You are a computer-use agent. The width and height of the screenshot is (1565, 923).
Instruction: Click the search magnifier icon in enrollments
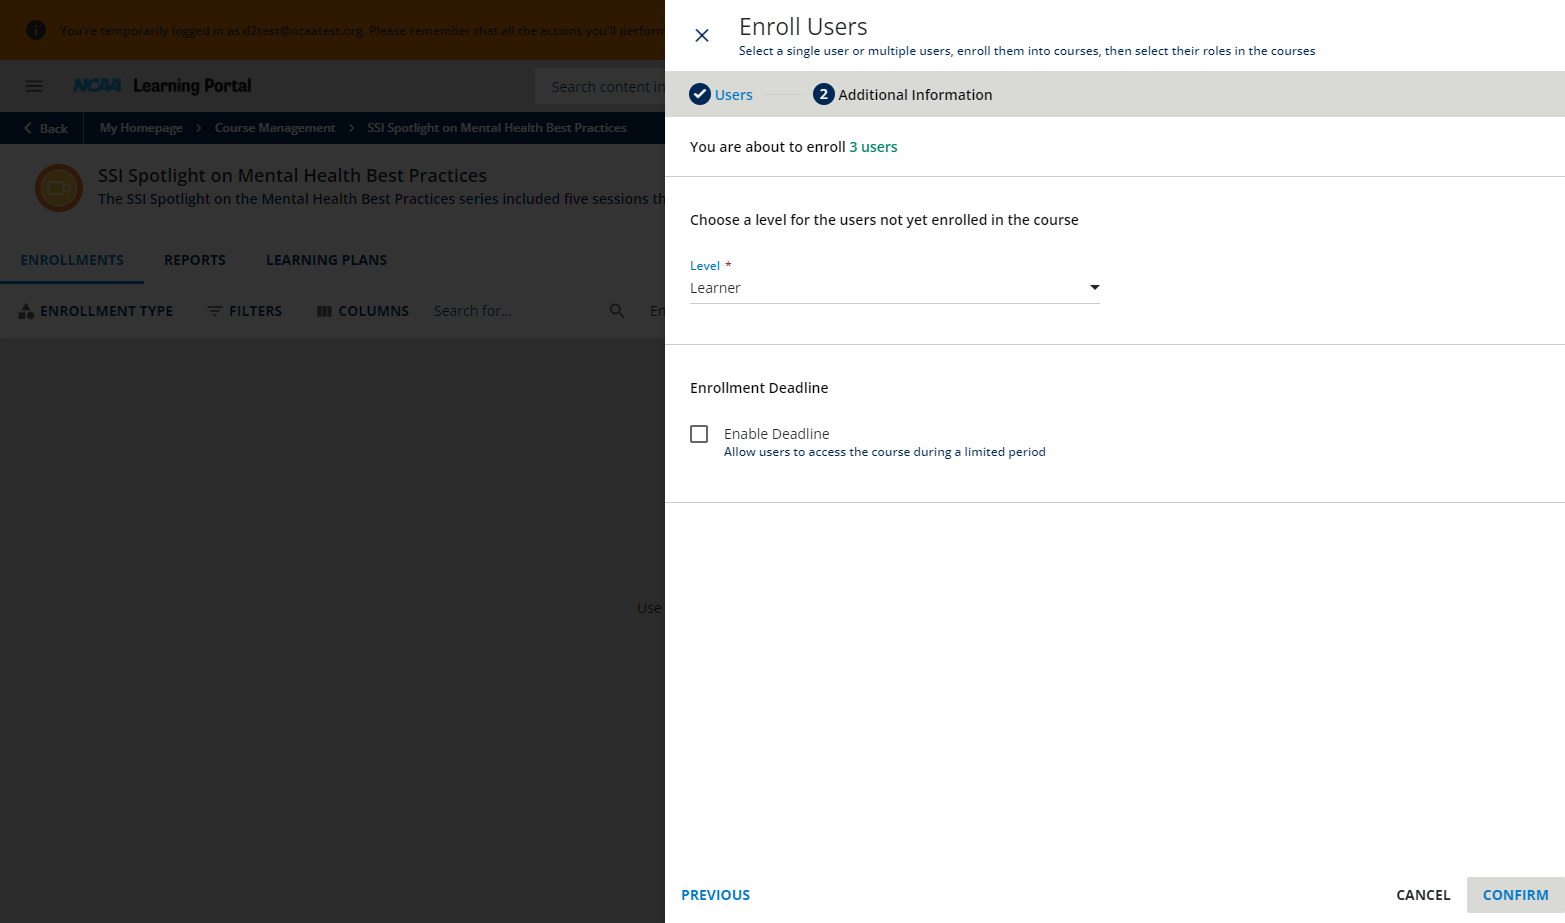617,311
